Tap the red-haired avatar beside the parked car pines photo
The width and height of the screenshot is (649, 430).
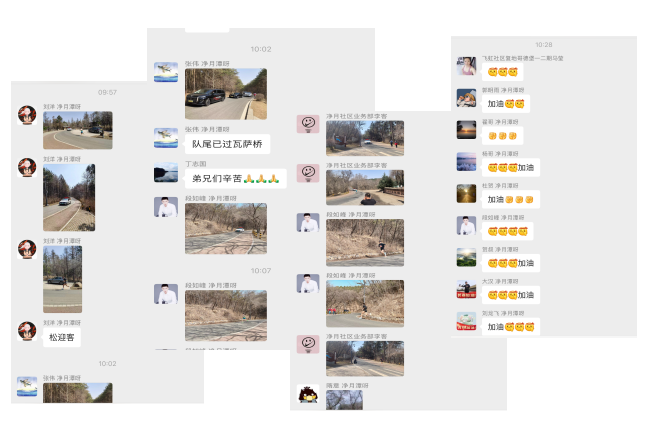(x=27, y=249)
